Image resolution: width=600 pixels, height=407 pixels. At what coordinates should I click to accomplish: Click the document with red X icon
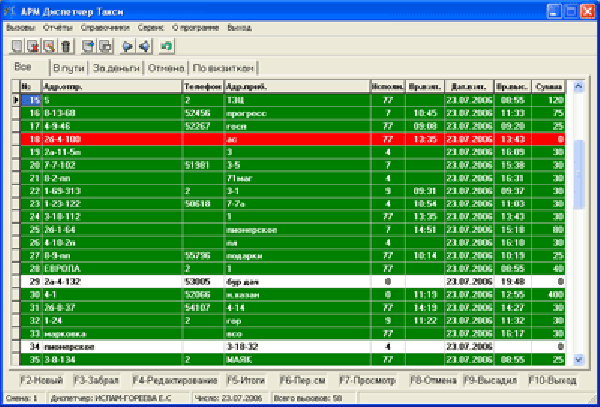(x=32, y=46)
